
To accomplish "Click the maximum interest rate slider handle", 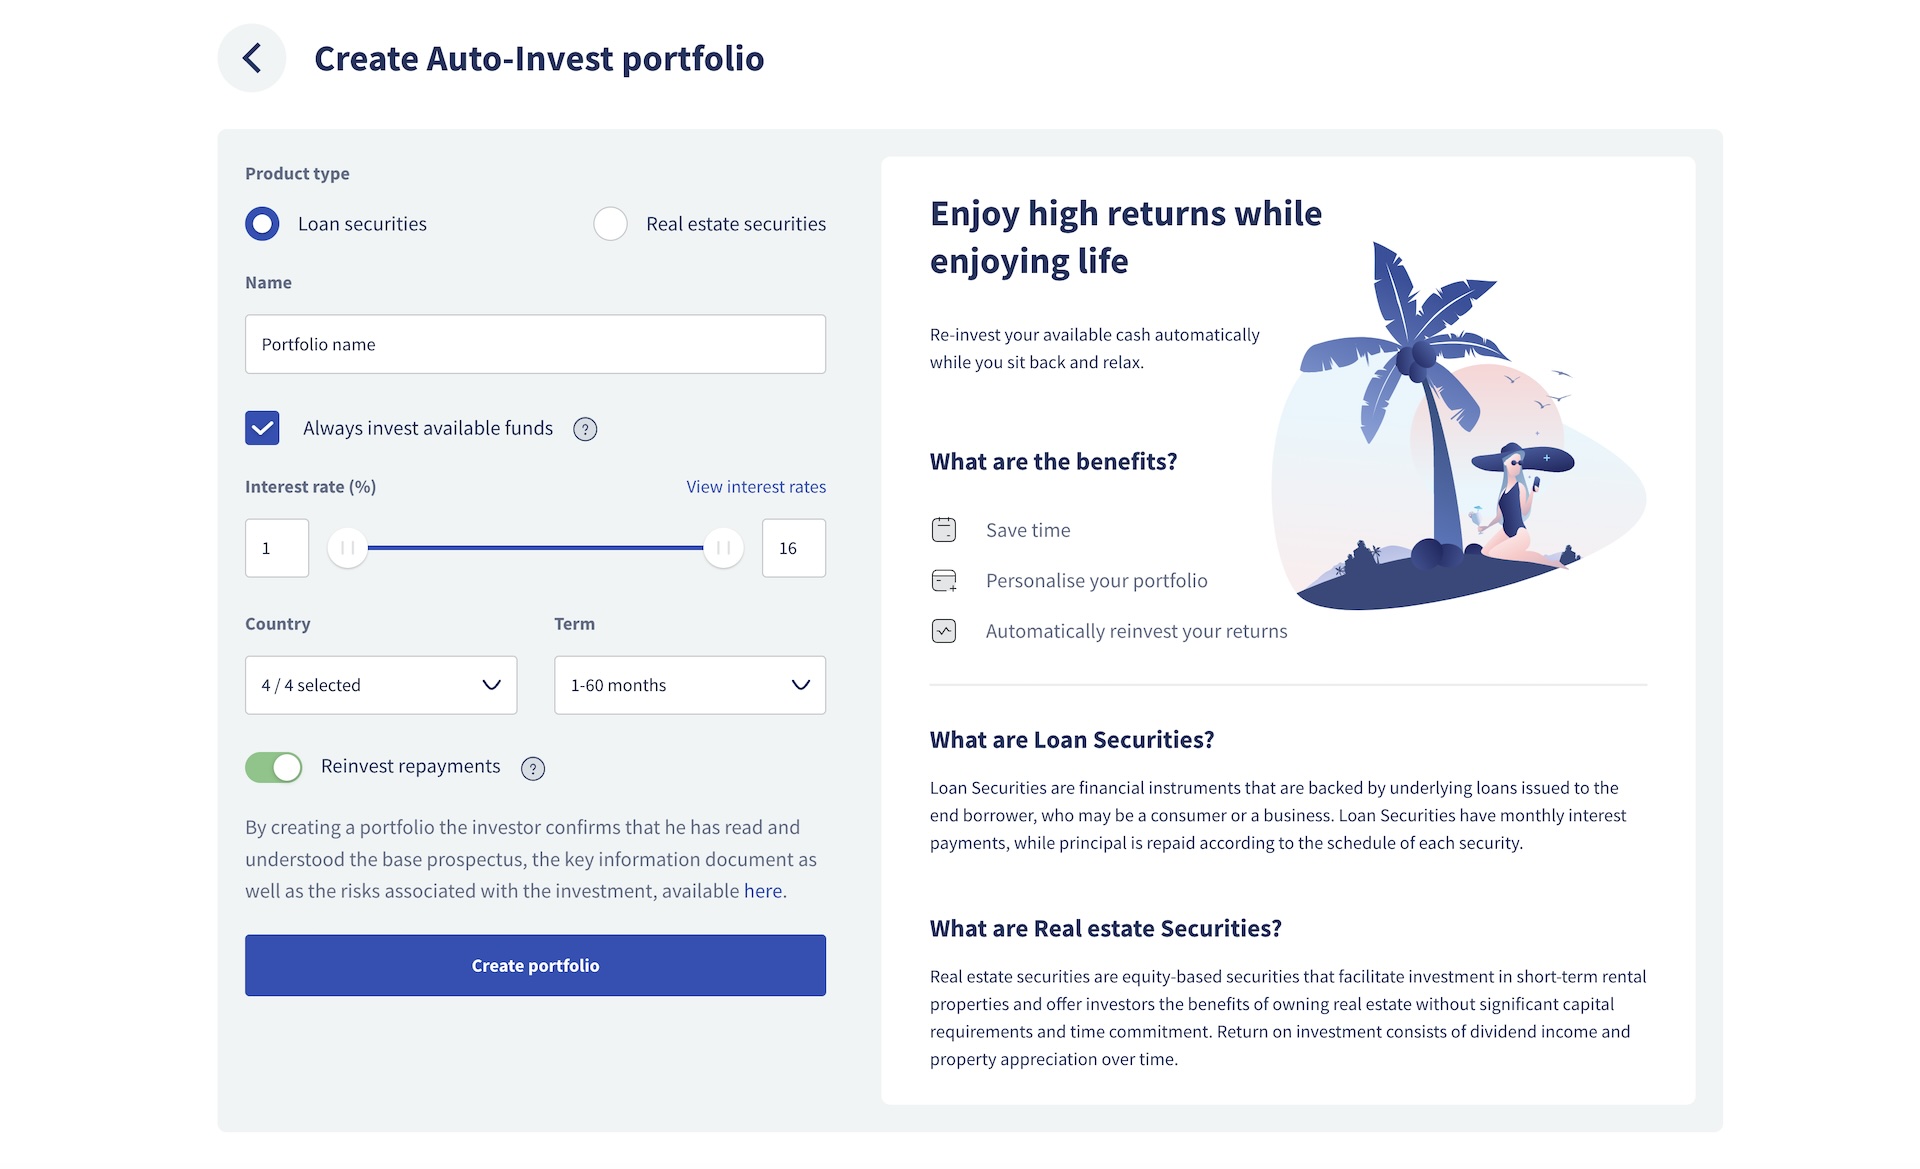I will pos(723,548).
